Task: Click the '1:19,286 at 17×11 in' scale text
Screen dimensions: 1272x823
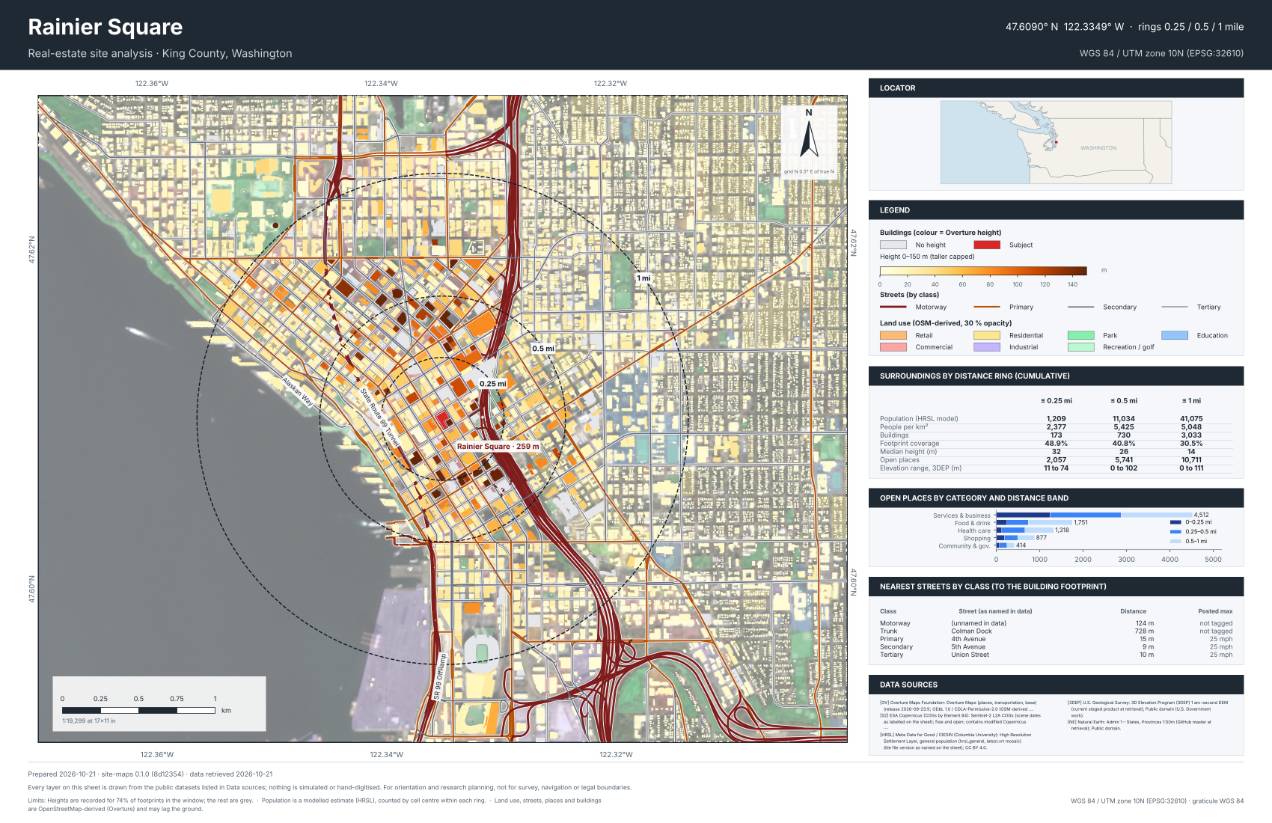Action: pyautogui.click(x=89, y=720)
